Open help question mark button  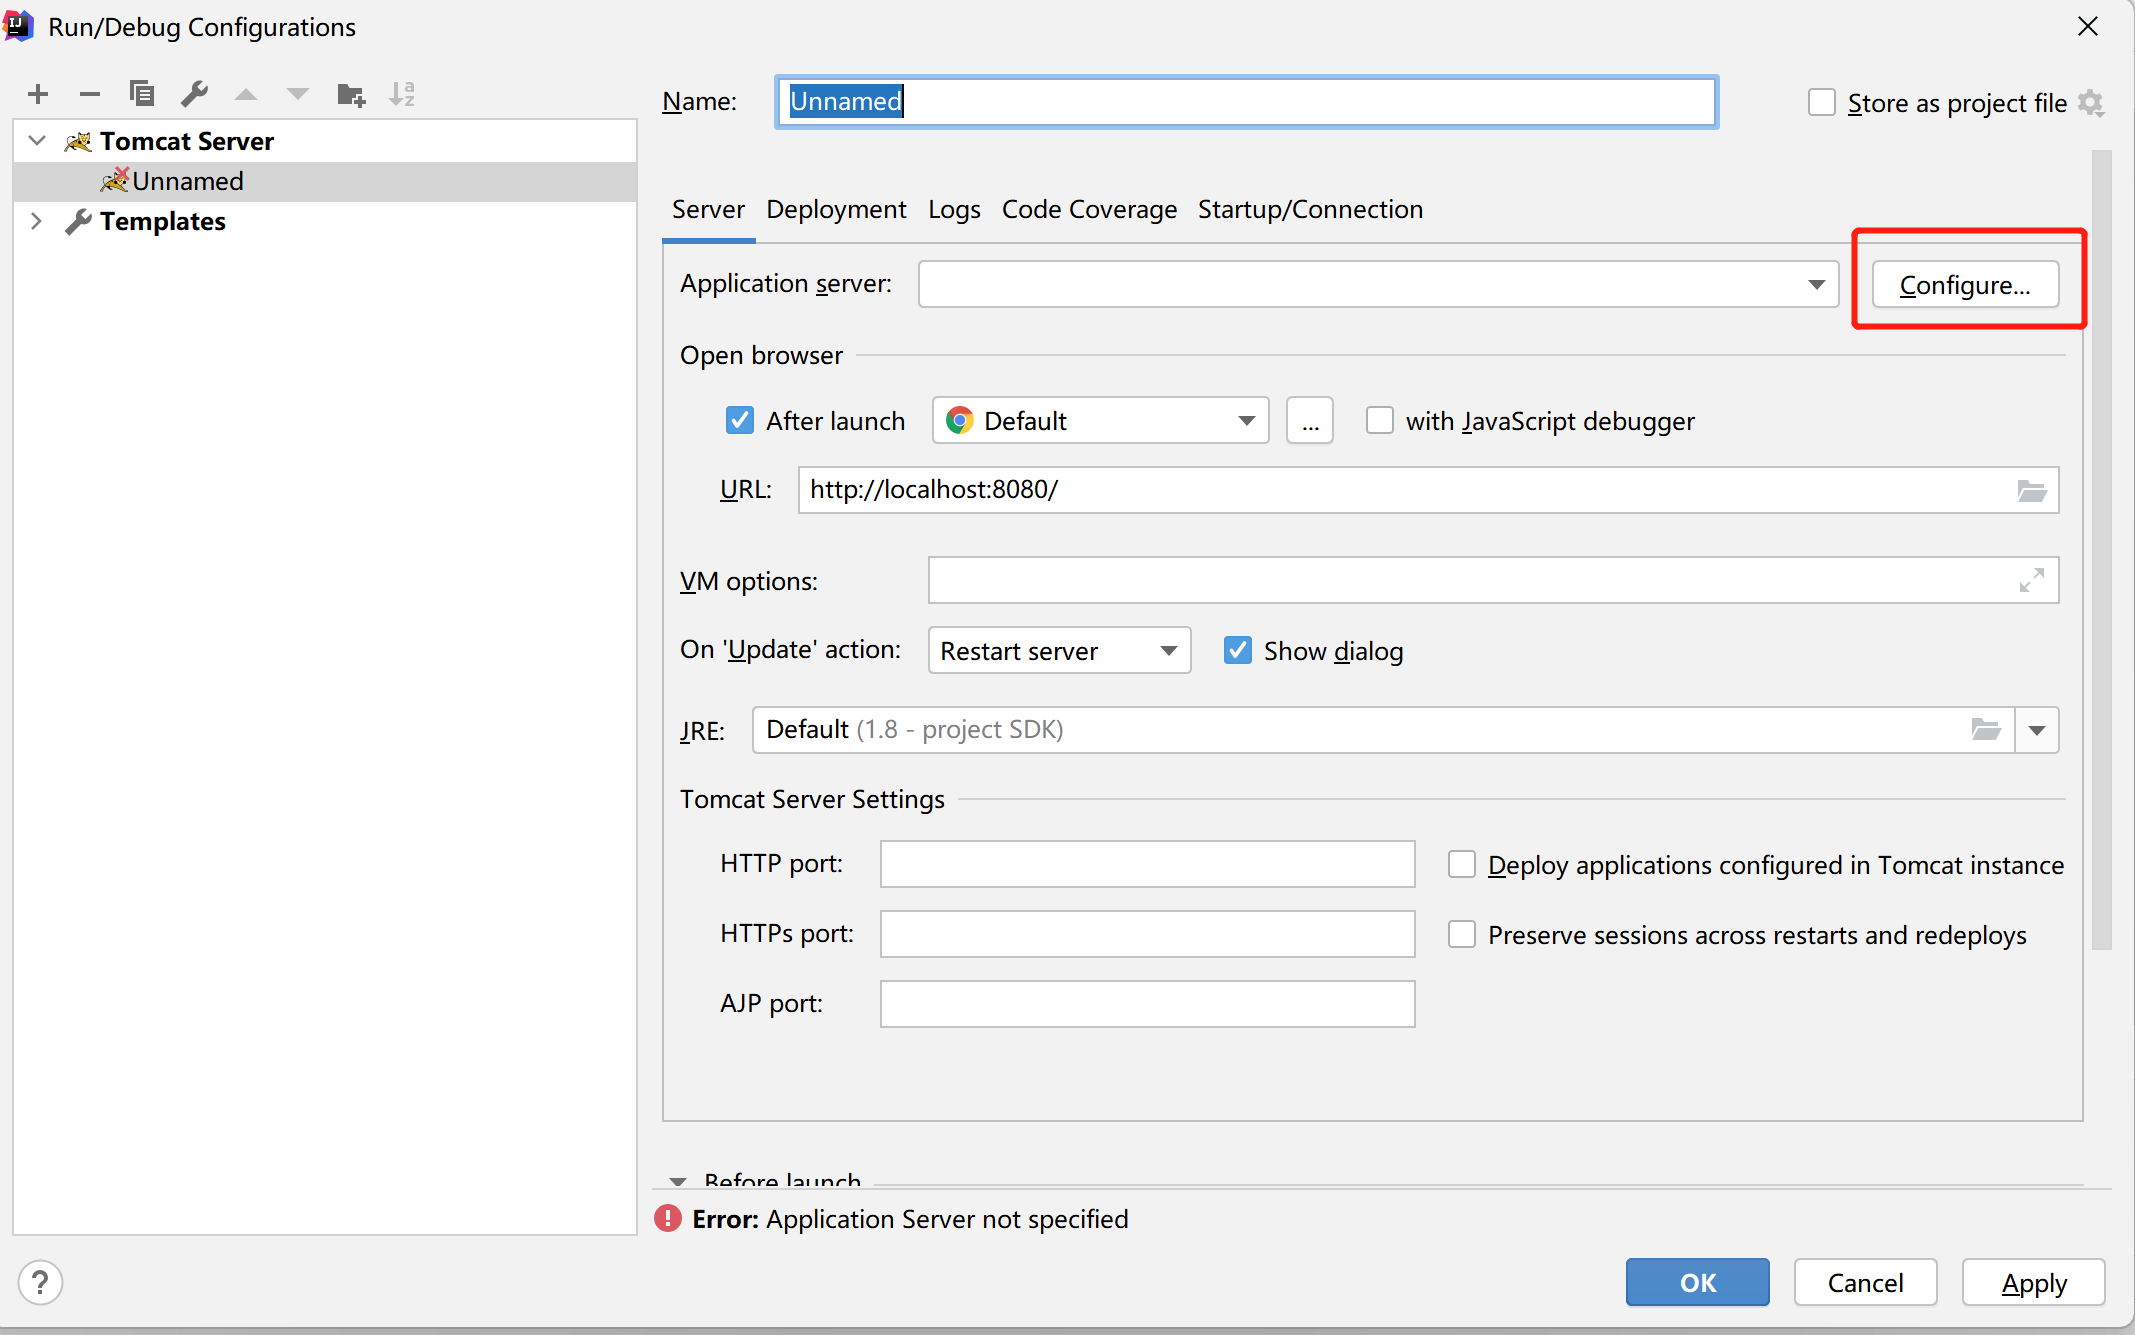[40, 1282]
